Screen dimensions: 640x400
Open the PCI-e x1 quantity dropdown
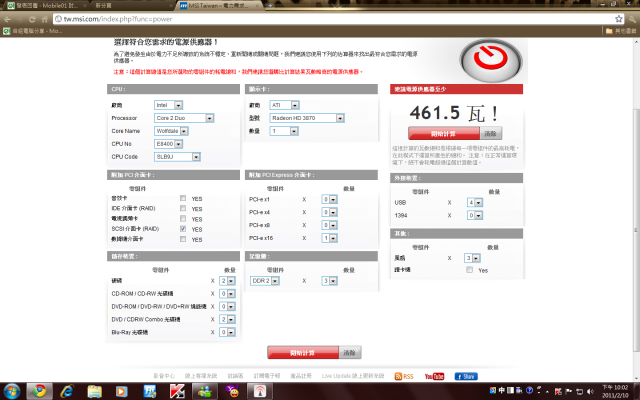point(329,200)
